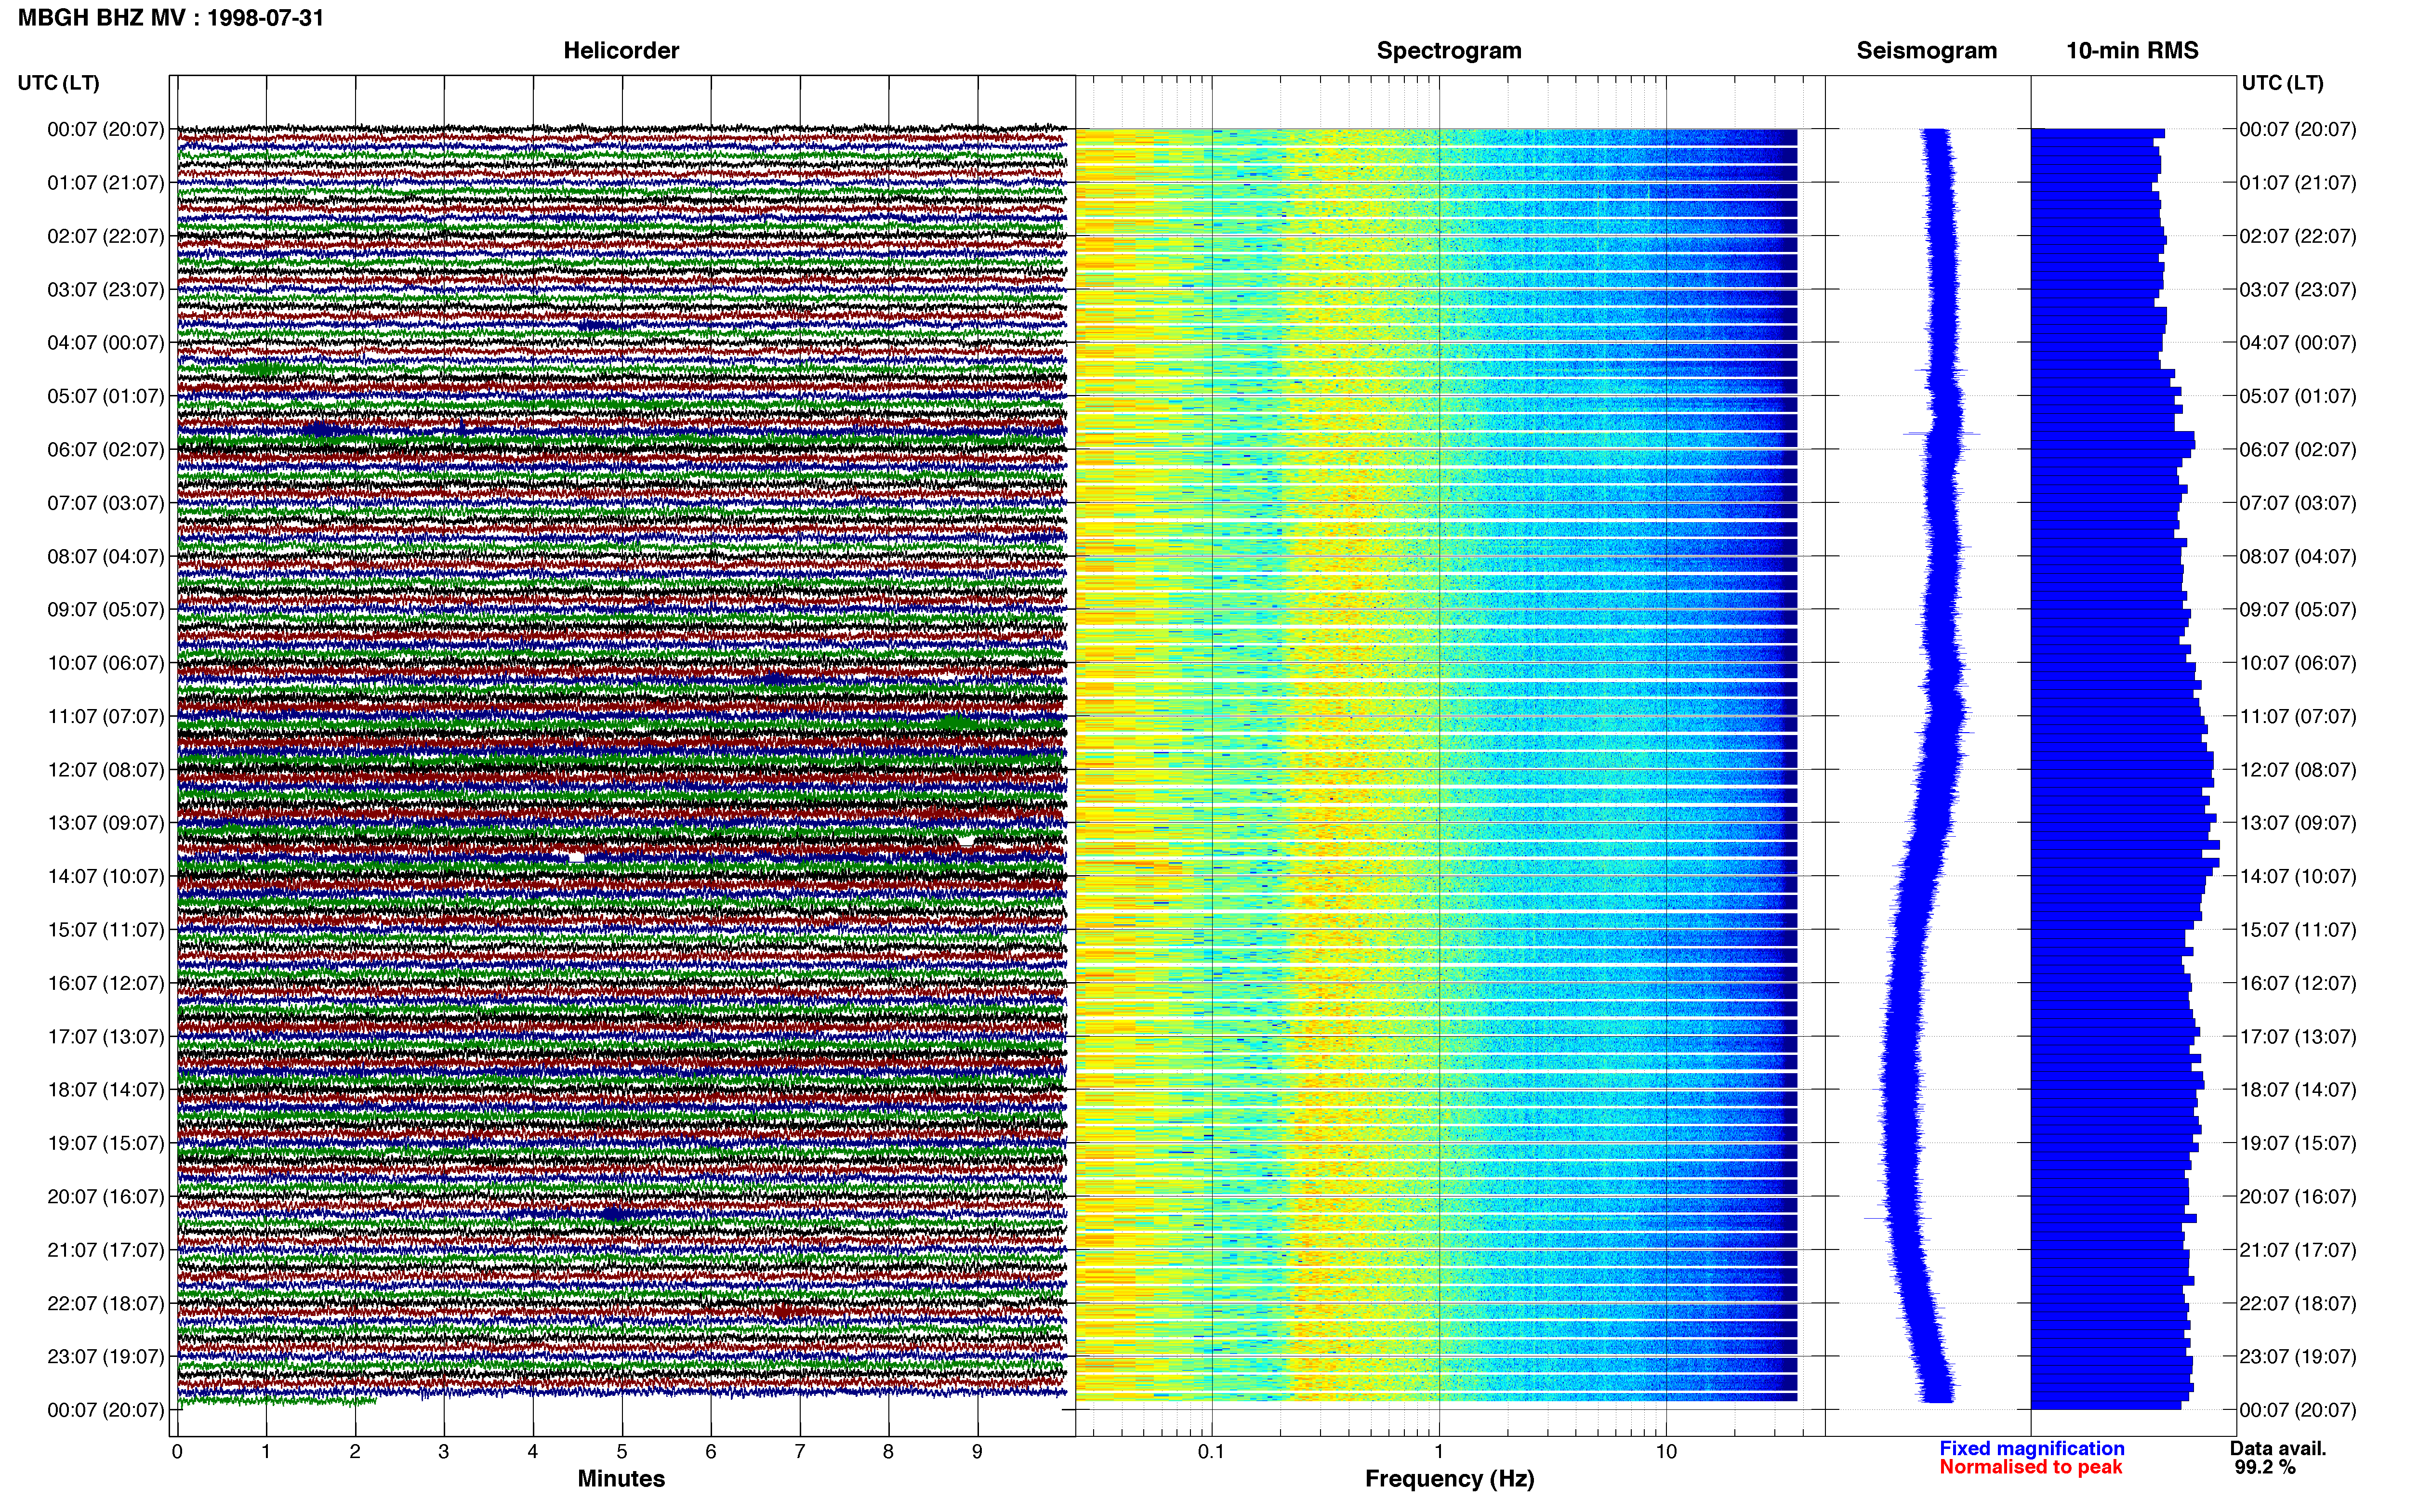Screen dimensions: 2418x1512
Task: Click the 10 tick on the Frequency axis
Action: coord(1666,1452)
